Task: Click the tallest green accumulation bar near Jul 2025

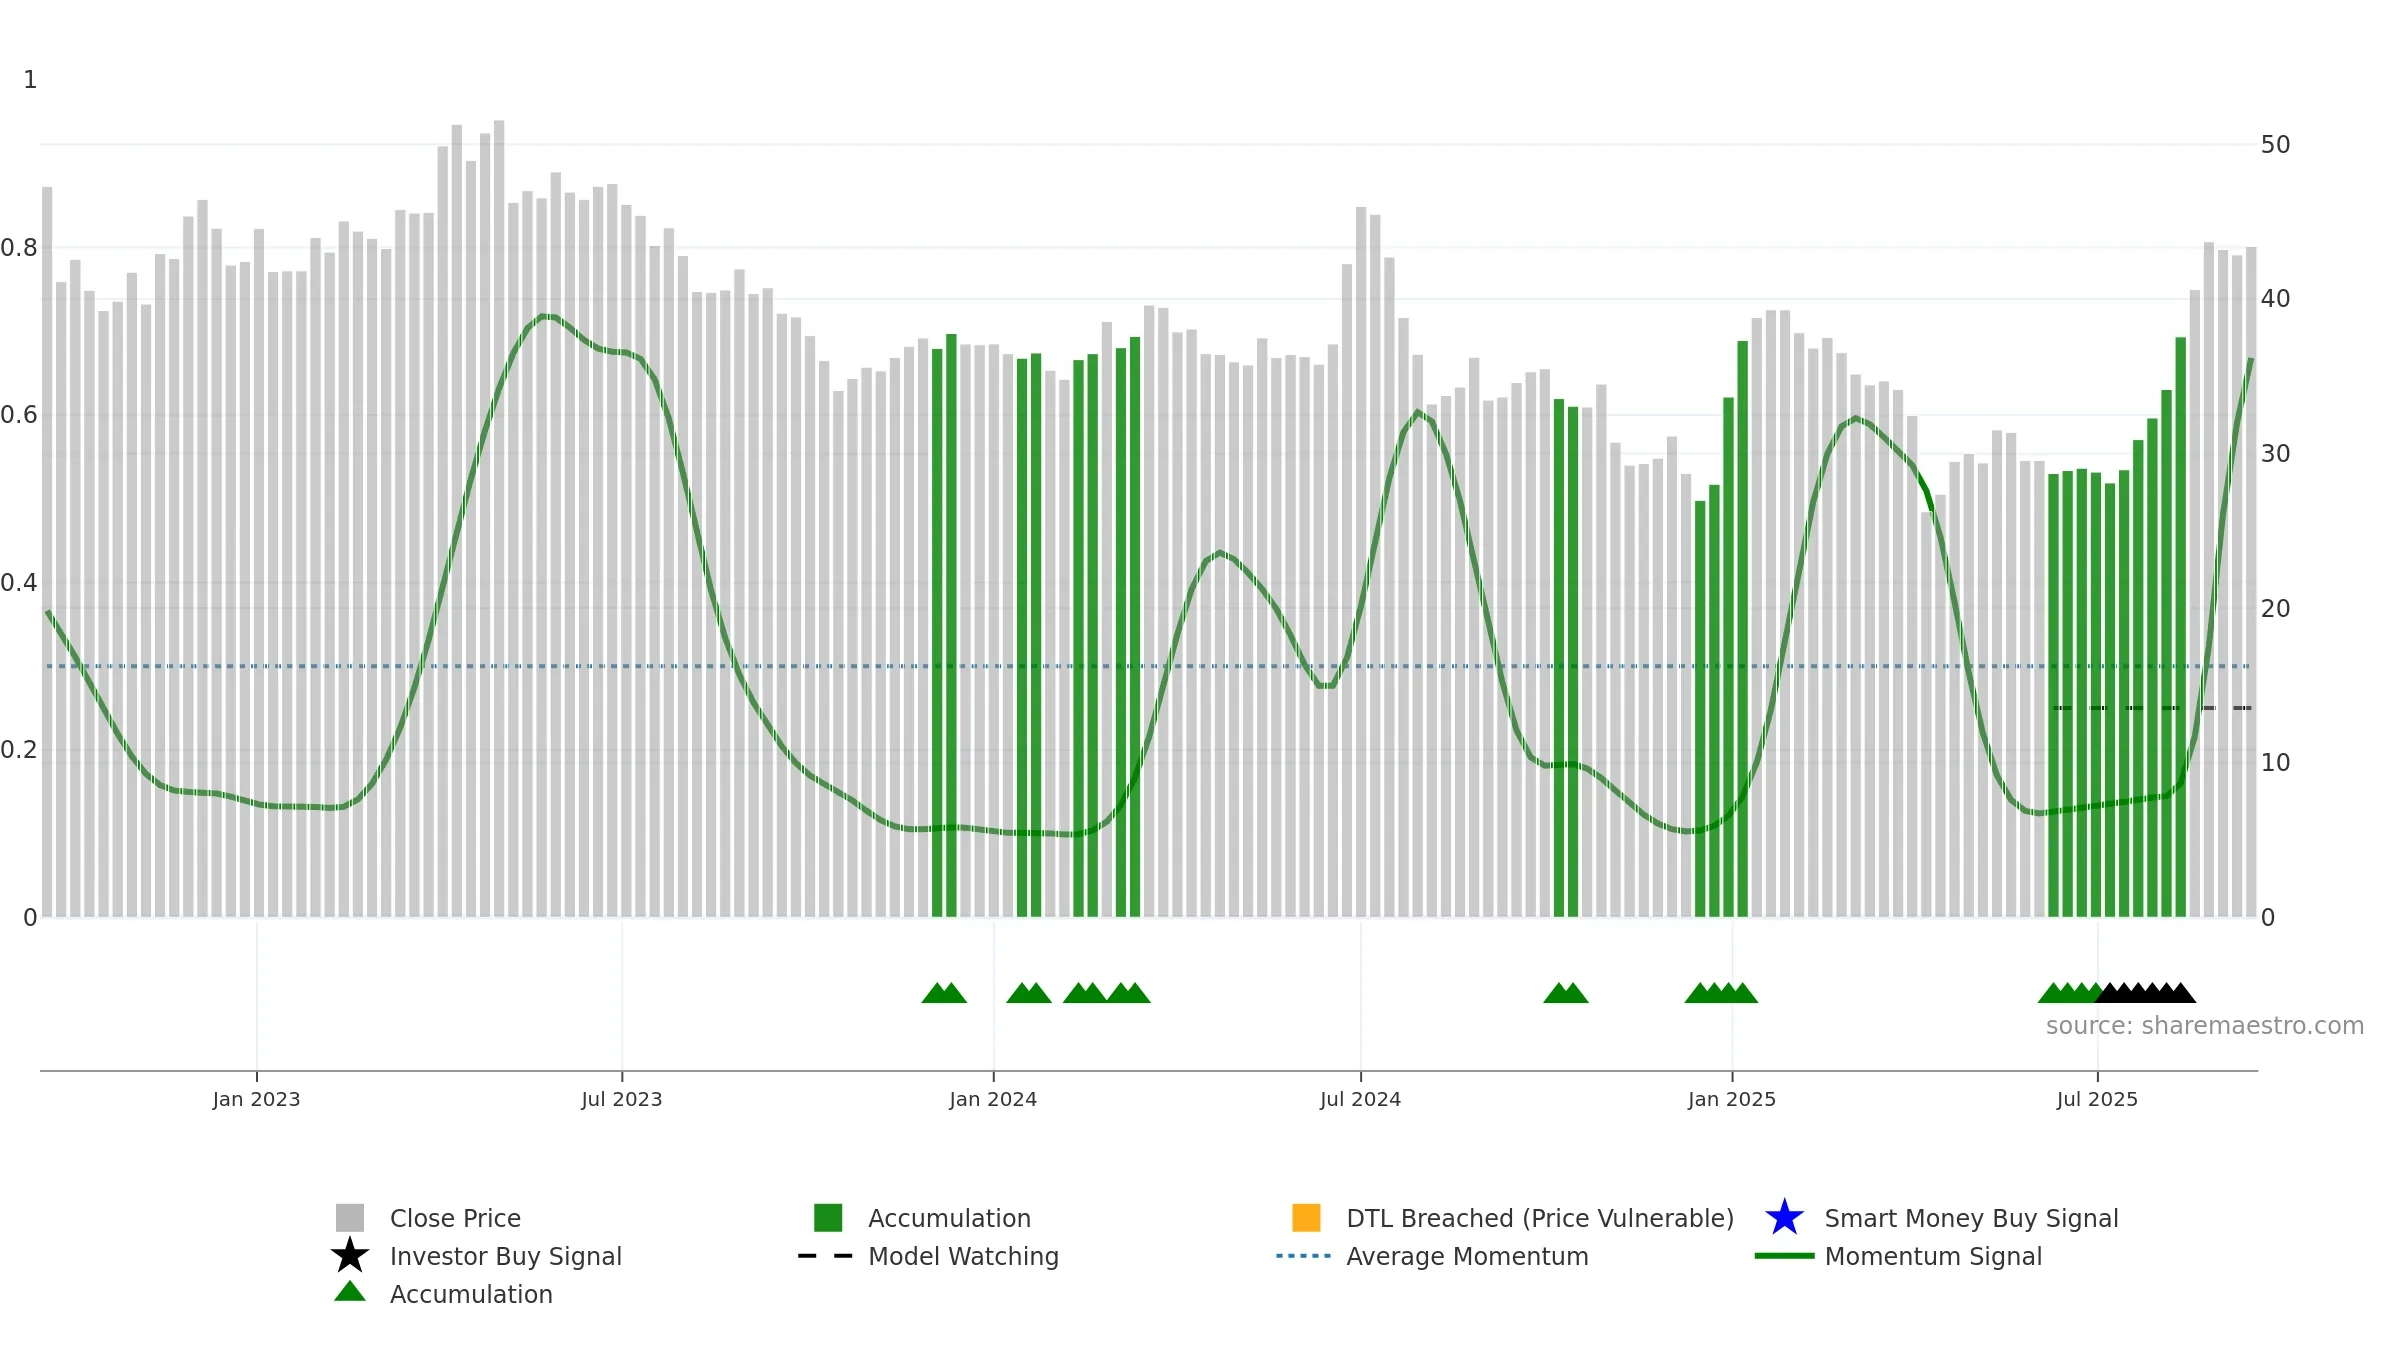Action: click(2181, 627)
